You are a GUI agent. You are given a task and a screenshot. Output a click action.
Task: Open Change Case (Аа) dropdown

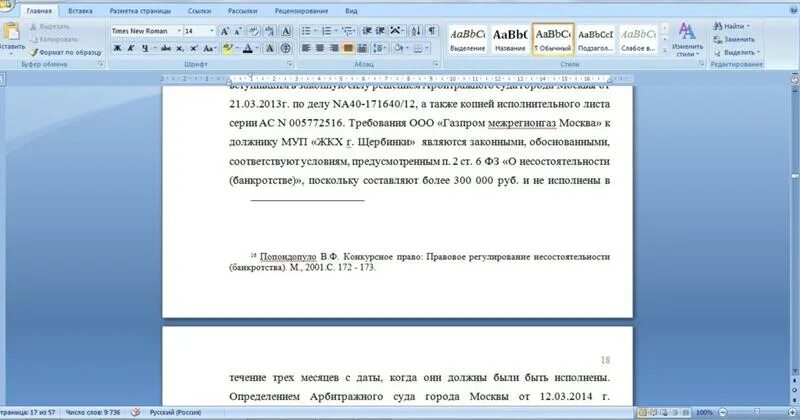[x=209, y=48]
